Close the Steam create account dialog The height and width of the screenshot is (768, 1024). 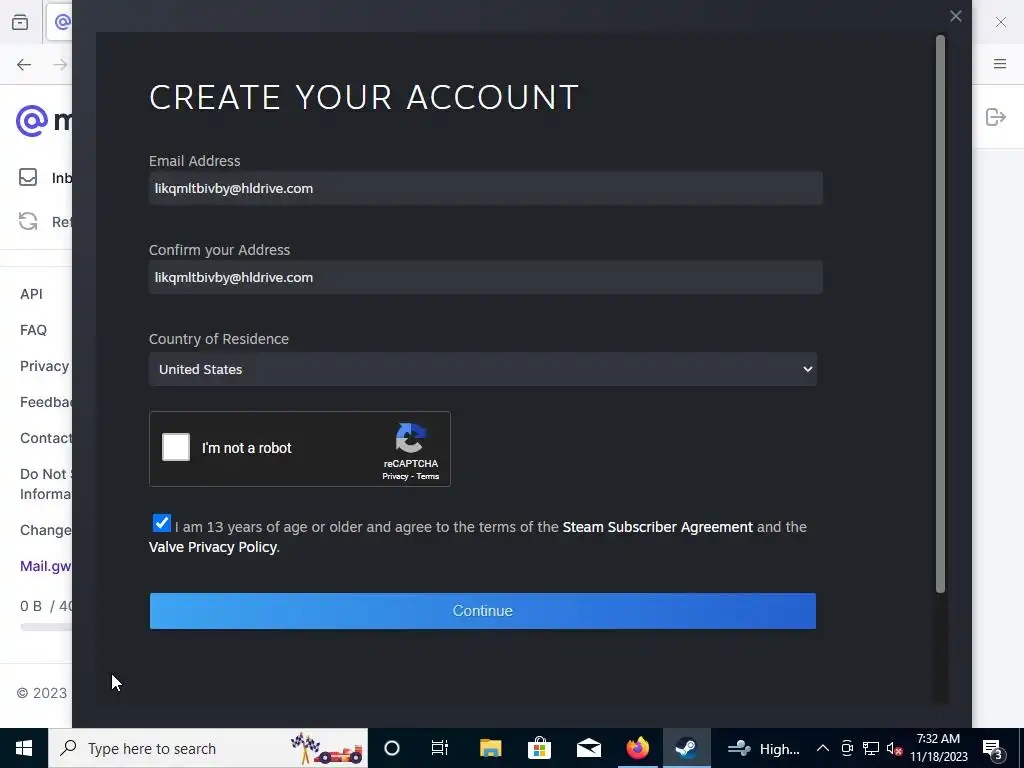[955, 16]
